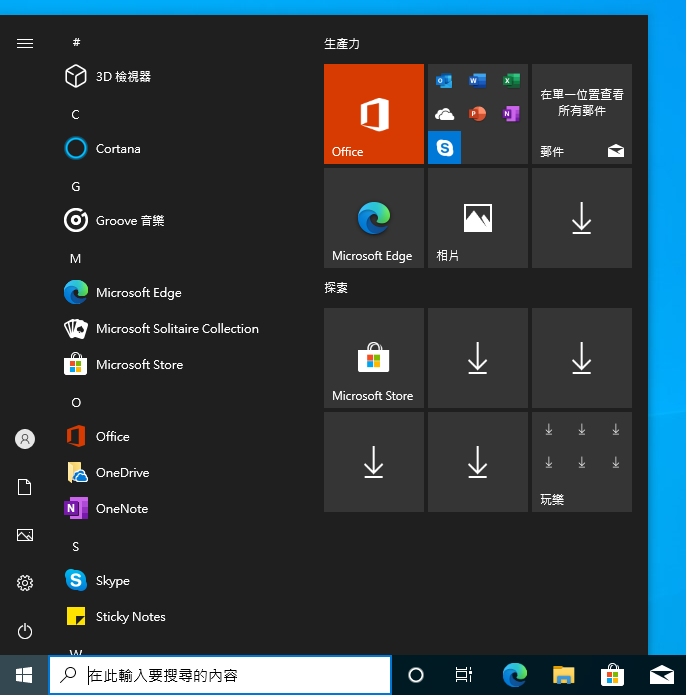This screenshot has width=686, height=695.
Task: Click the M letter group header
Action: click(75, 258)
